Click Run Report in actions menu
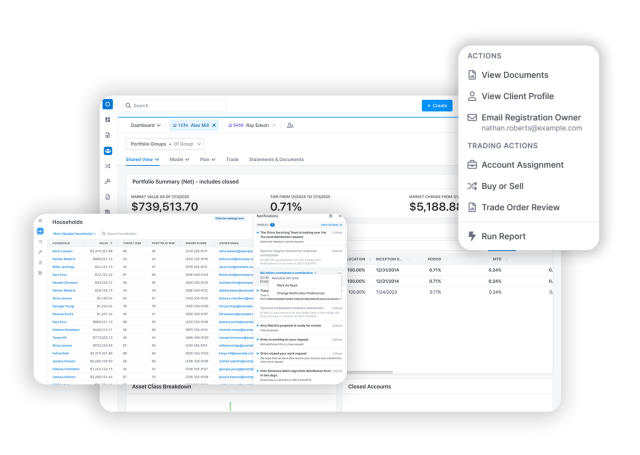The image size is (640, 455). pos(496,236)
